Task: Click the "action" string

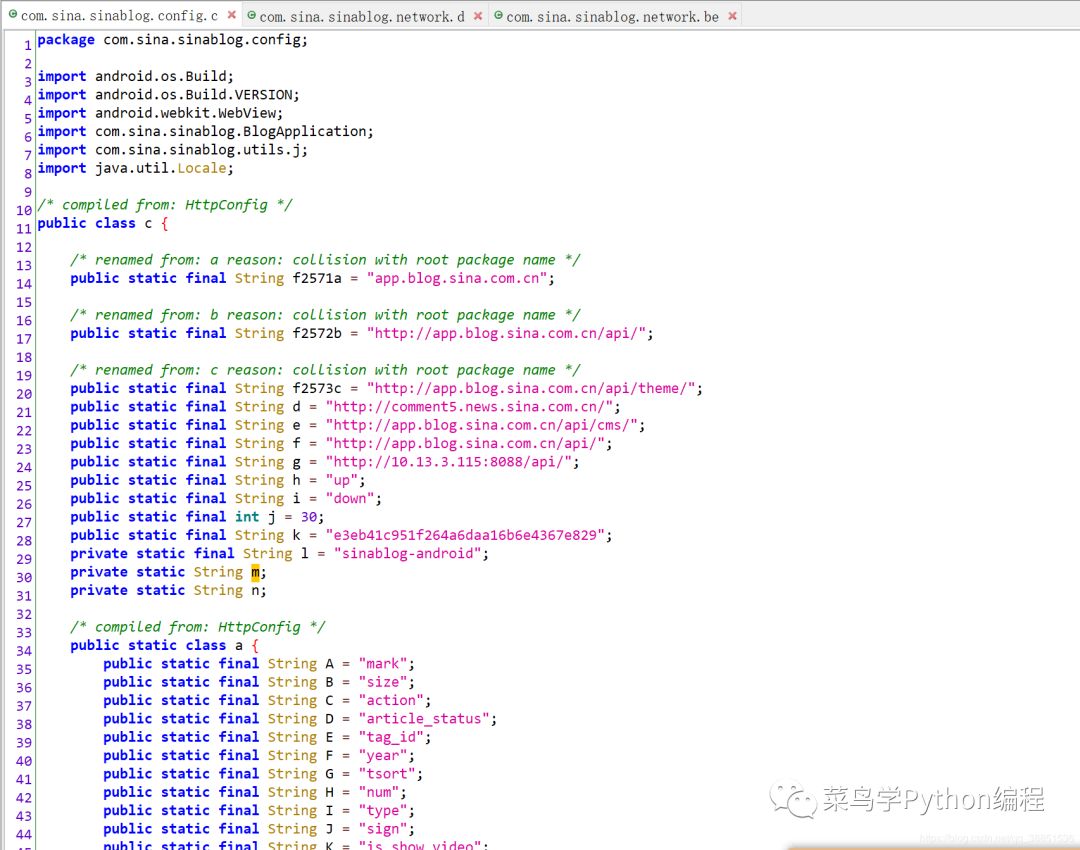Action: click(x=391, y=701)
